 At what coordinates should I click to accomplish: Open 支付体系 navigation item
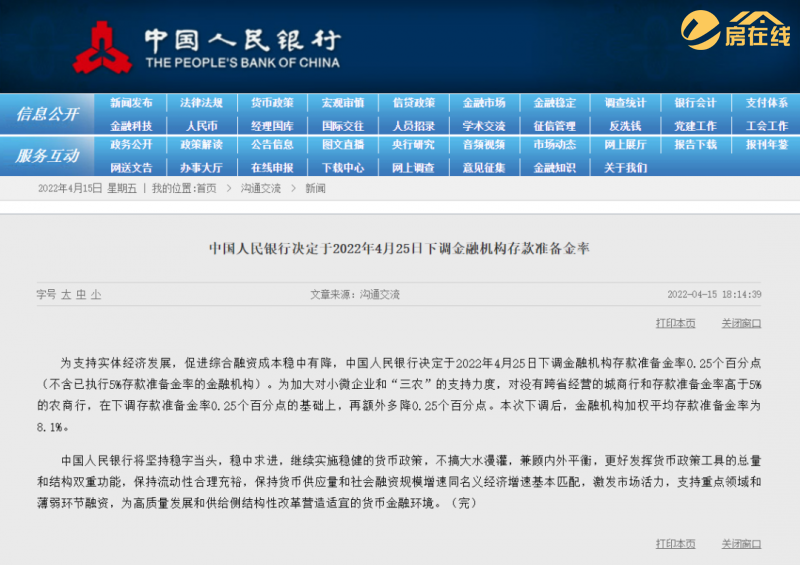click(766, 103)
